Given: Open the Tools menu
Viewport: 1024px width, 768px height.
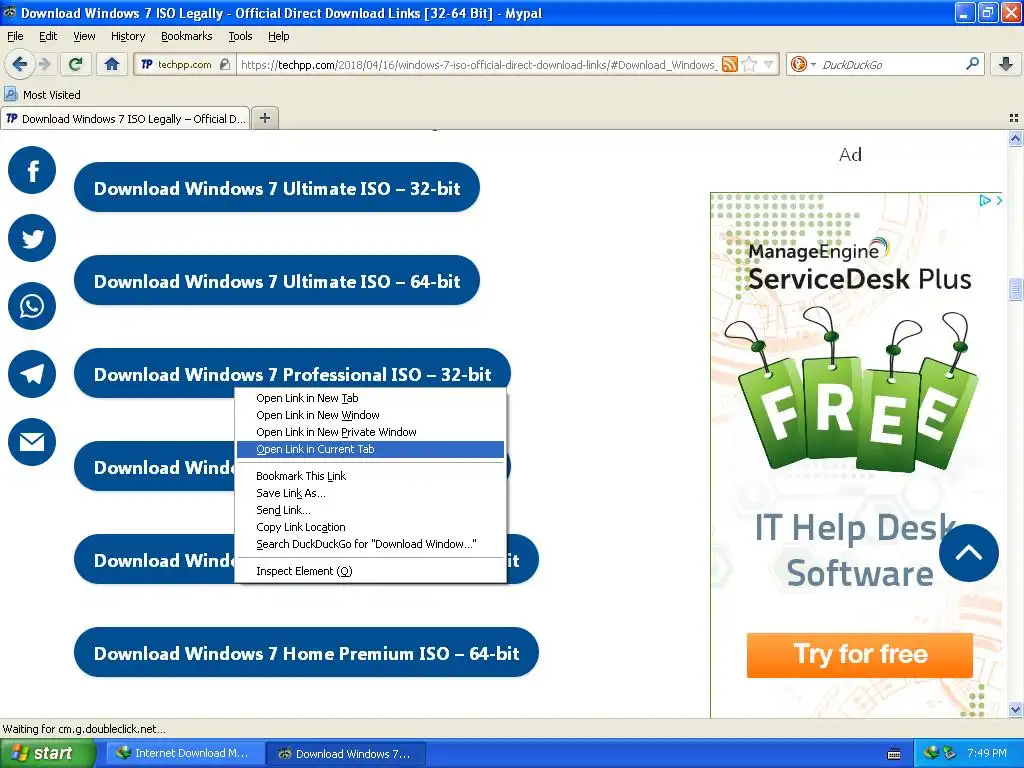Looking at the screenshot, I should (x=240, y=36).
